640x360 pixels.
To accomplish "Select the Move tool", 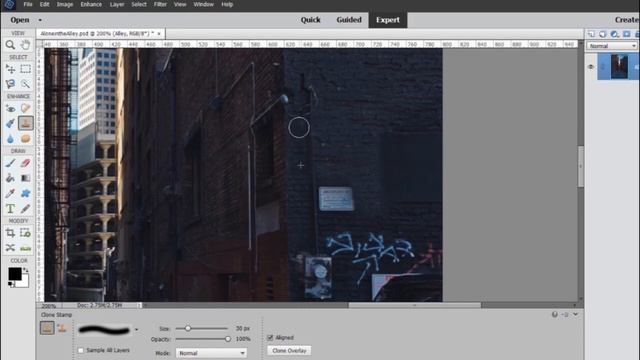I will click(x=10, y=69).
